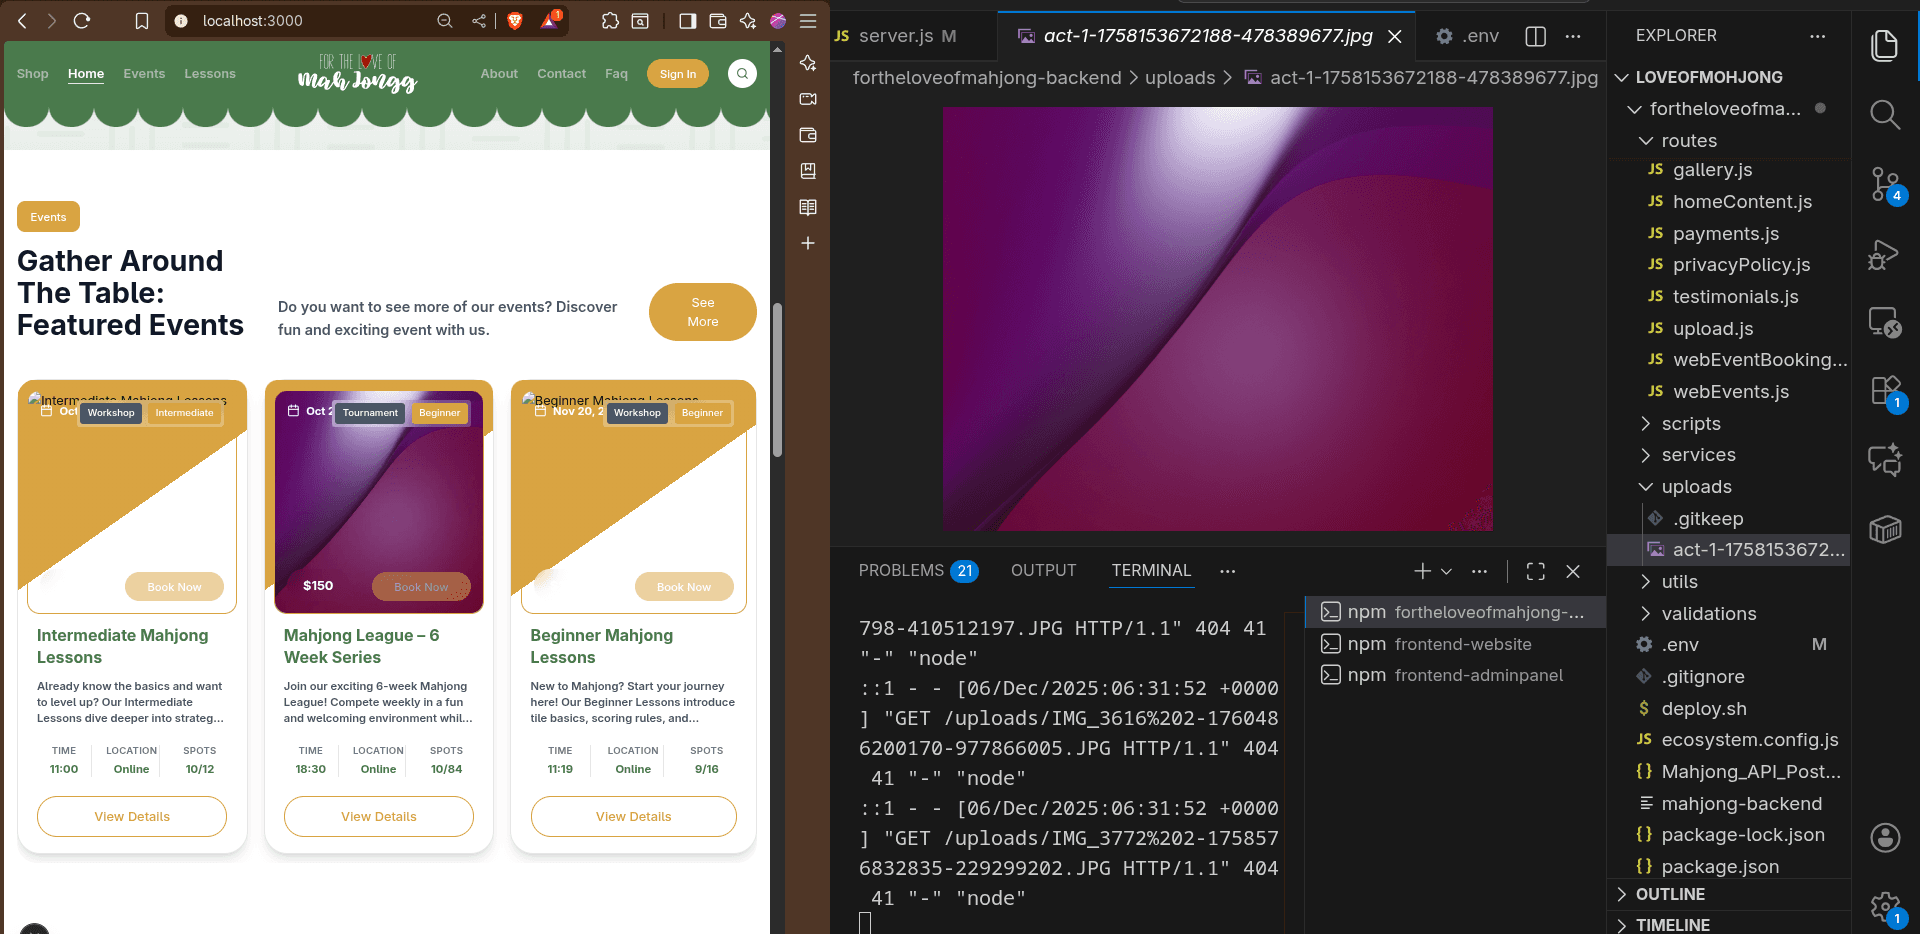Switch to the PROBLEMS panel tab

point(901,570)
